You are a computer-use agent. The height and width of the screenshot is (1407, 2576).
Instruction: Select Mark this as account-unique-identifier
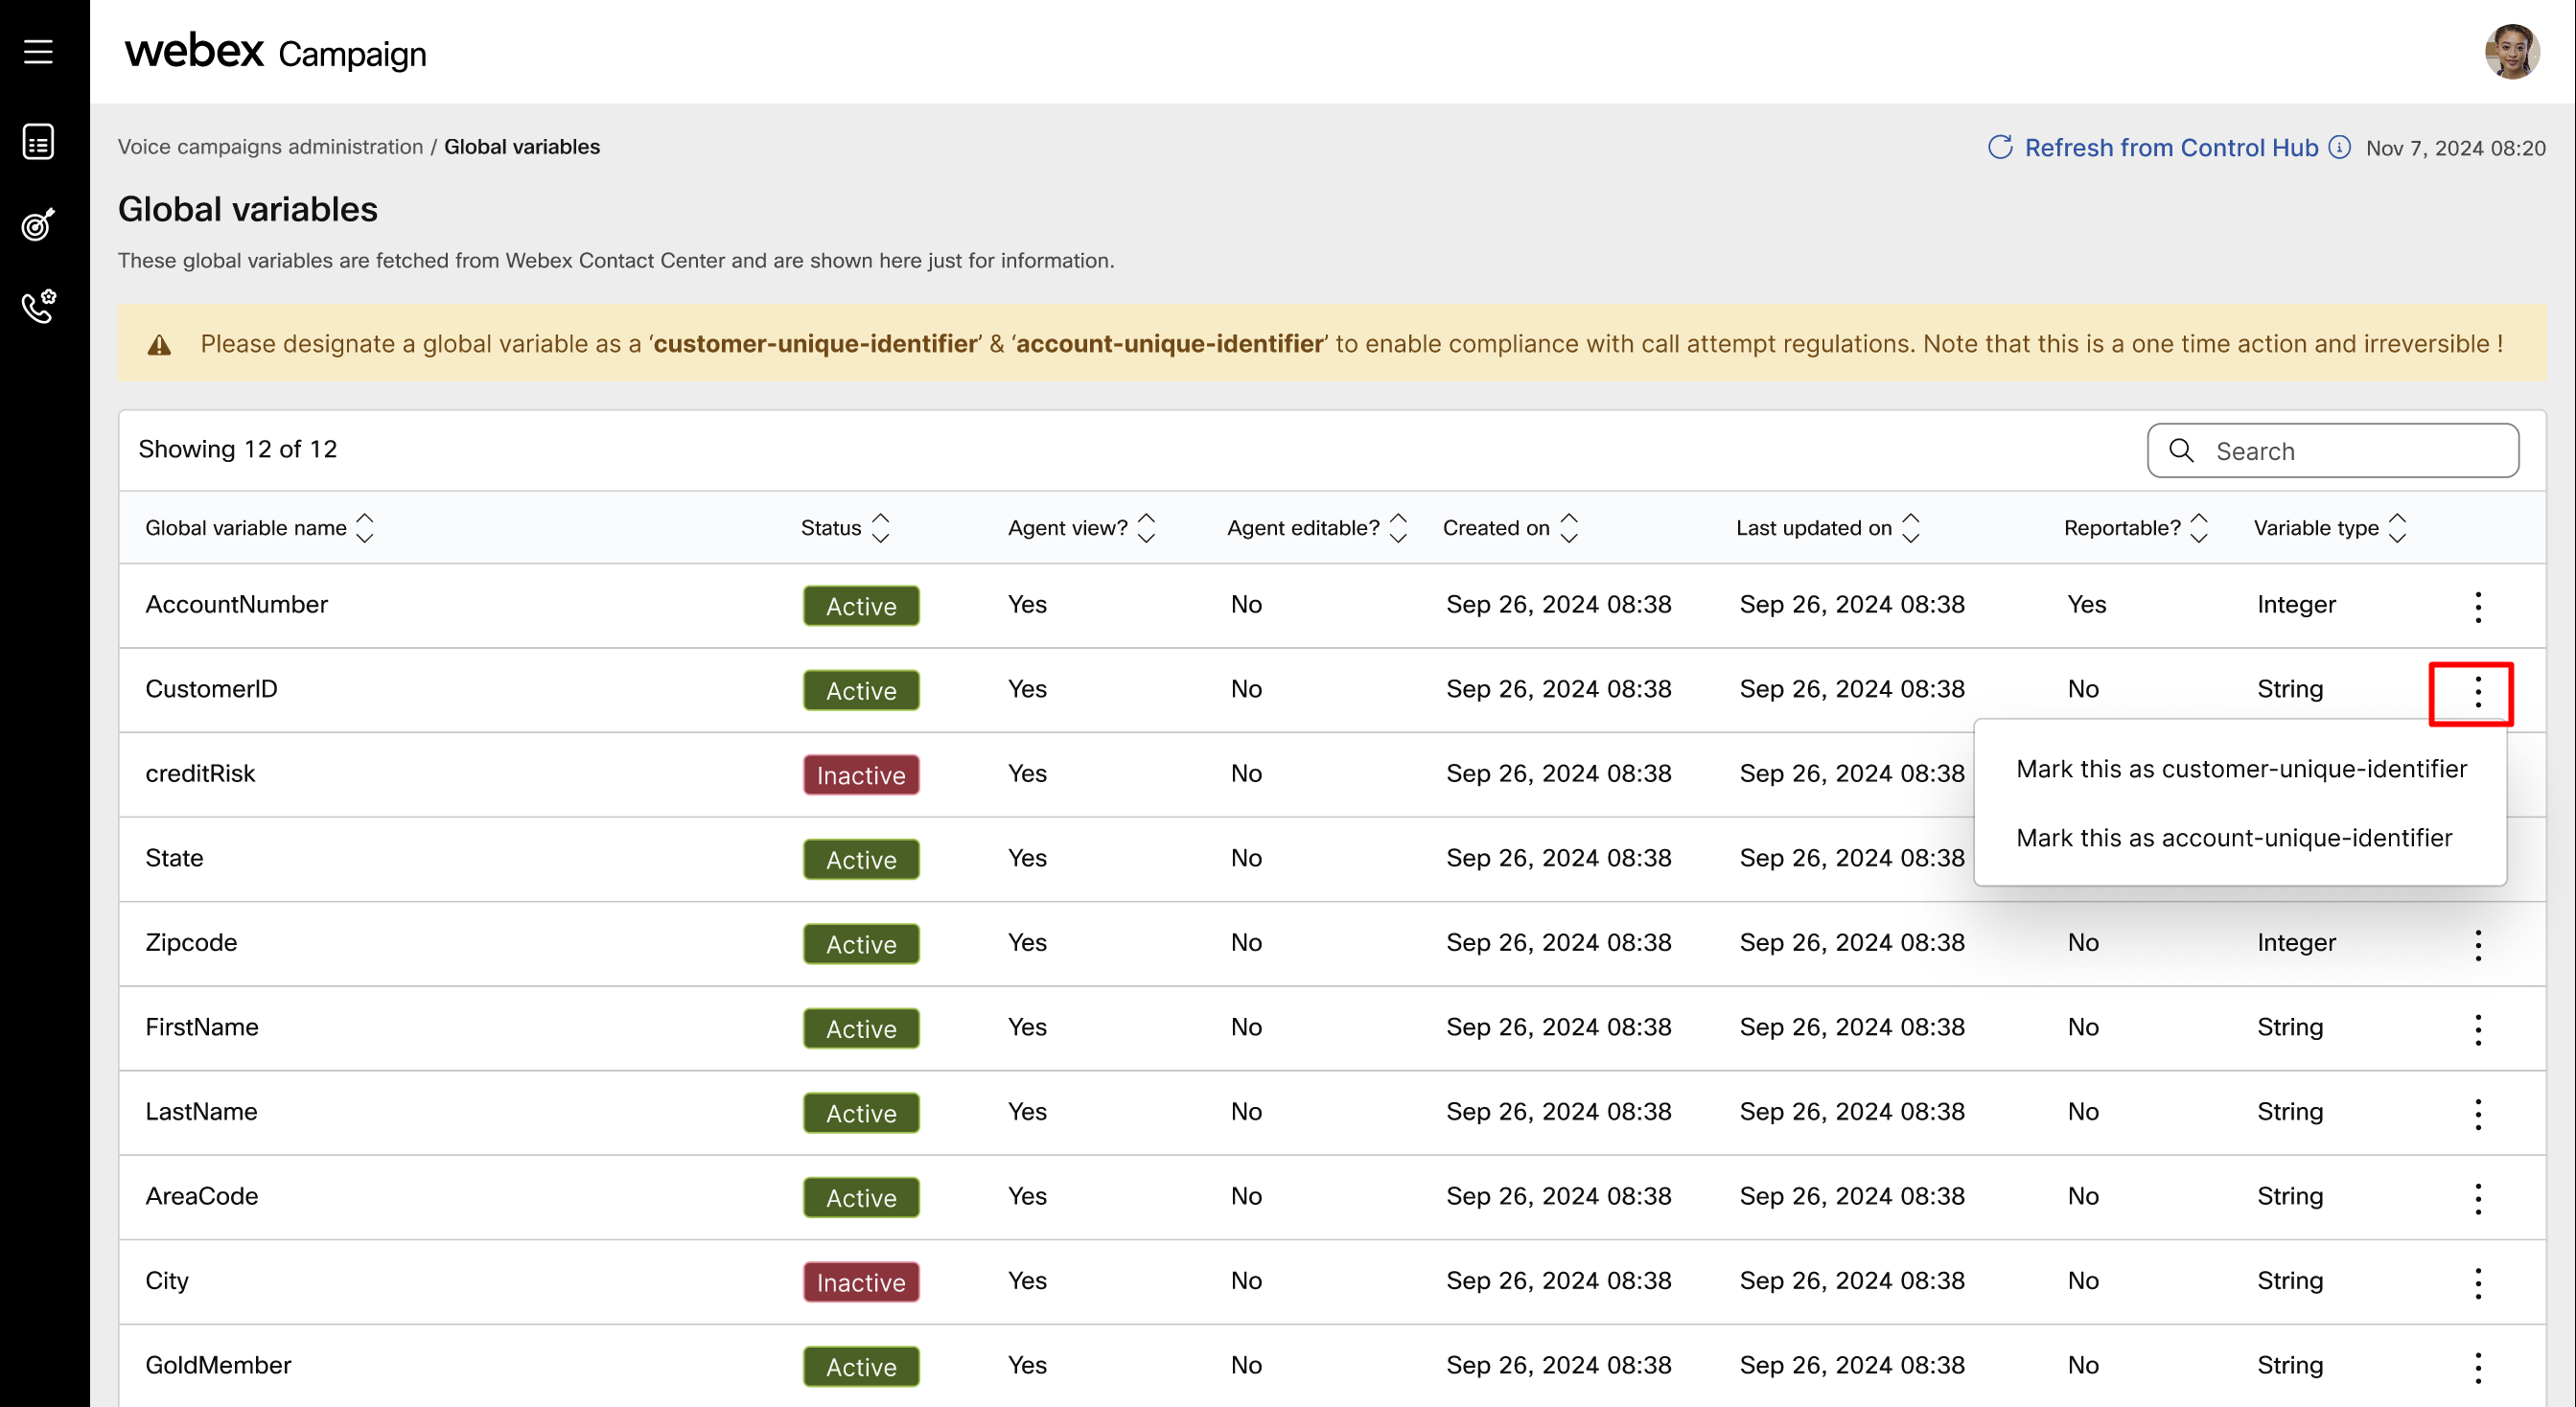[x=2233, y=838]
